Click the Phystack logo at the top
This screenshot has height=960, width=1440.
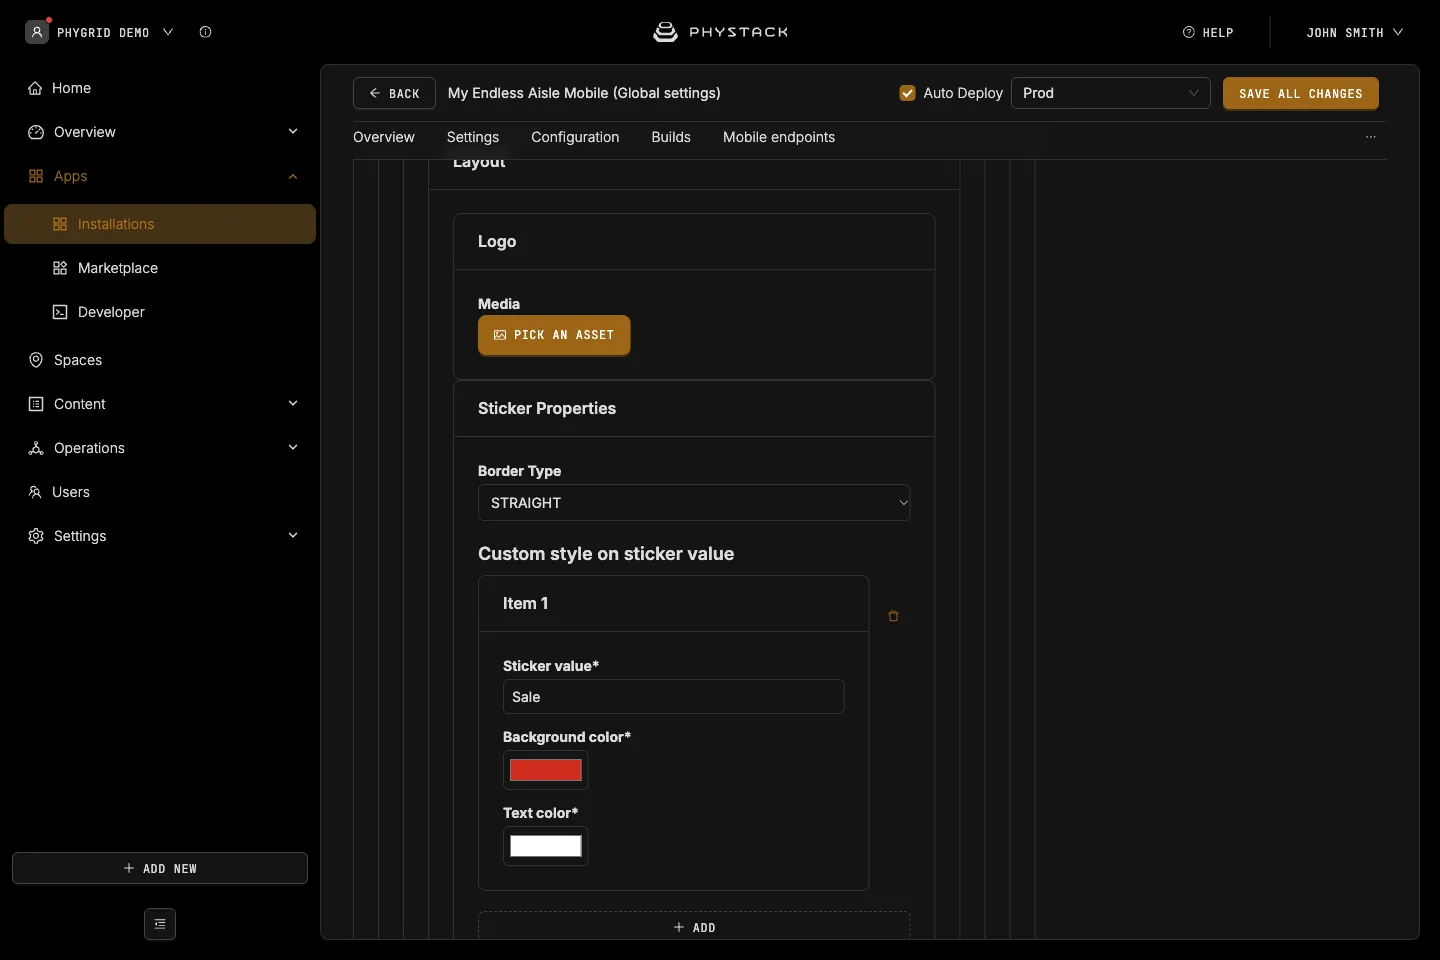pyautogui.click(x=720, y=32)
